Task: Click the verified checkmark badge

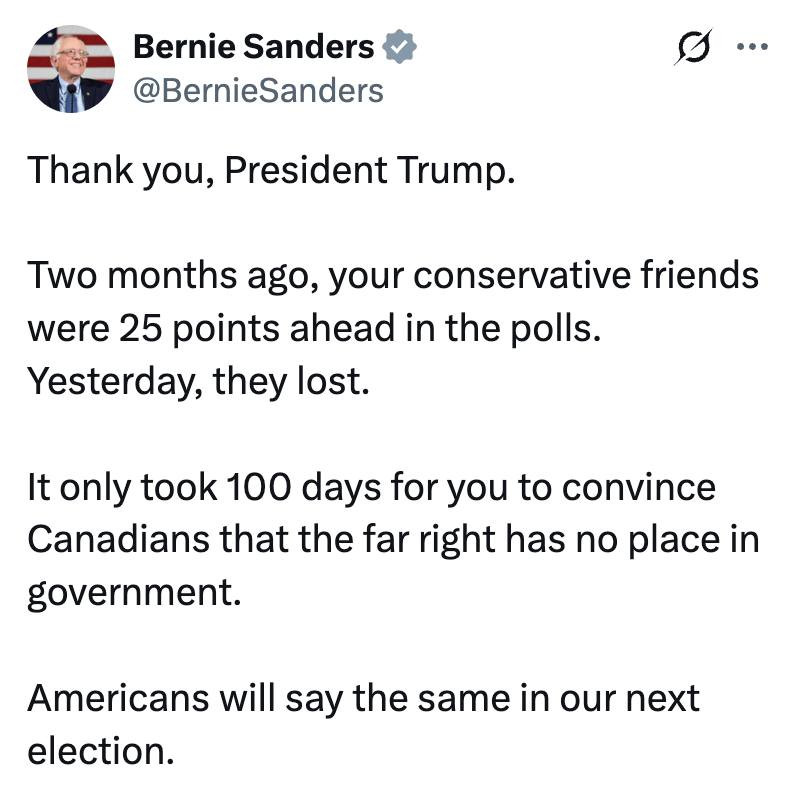Action: pyautogui.click(x=399, y=47)
